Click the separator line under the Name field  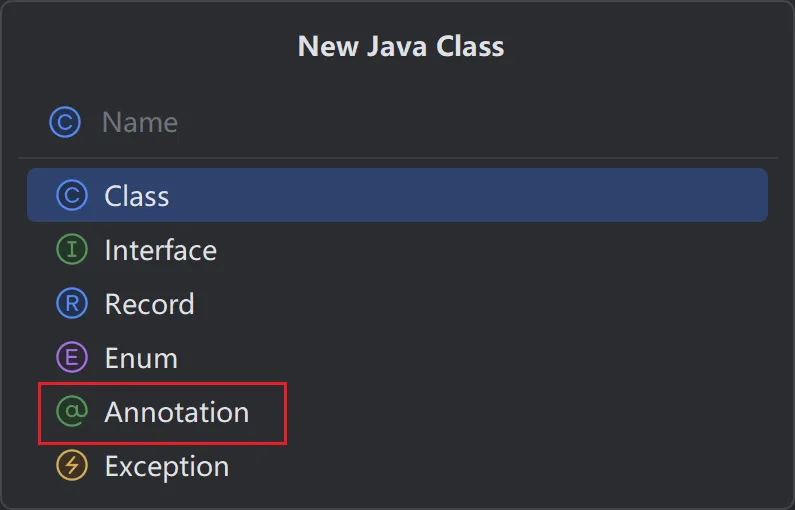(x=400, y=158)
